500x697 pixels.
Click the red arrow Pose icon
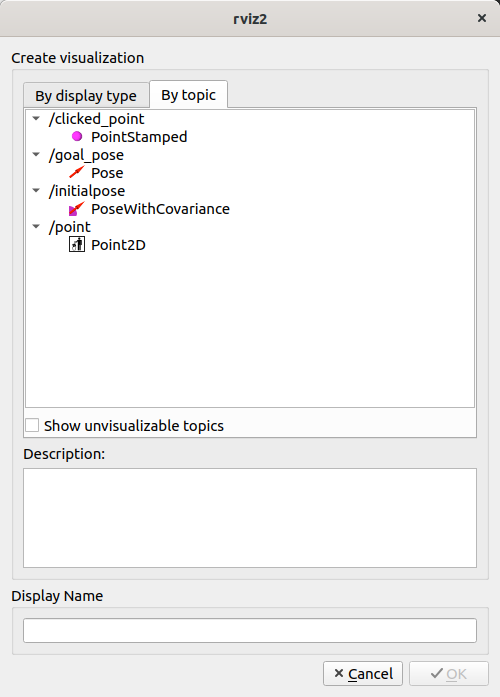[x=77, y=172]
